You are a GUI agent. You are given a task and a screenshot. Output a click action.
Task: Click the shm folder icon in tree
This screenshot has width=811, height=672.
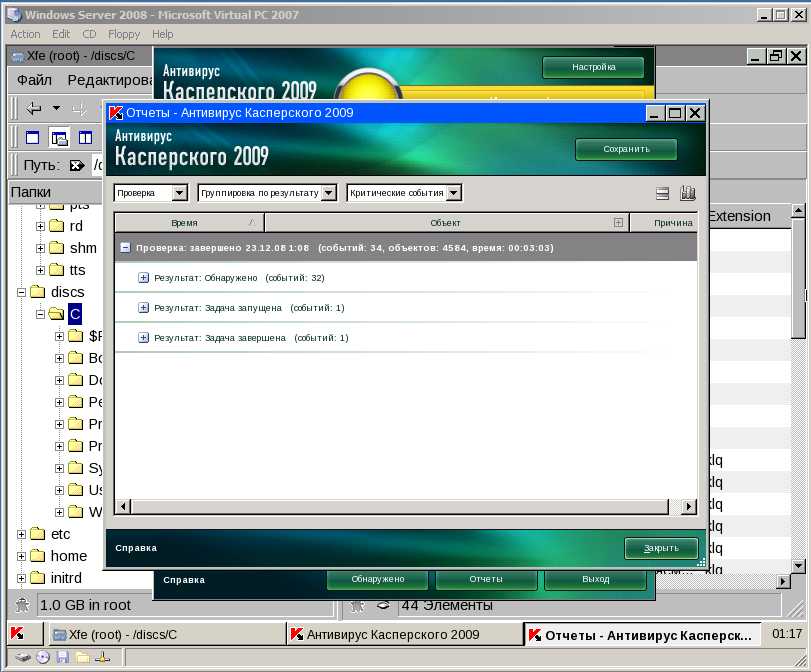click(56, 248)
